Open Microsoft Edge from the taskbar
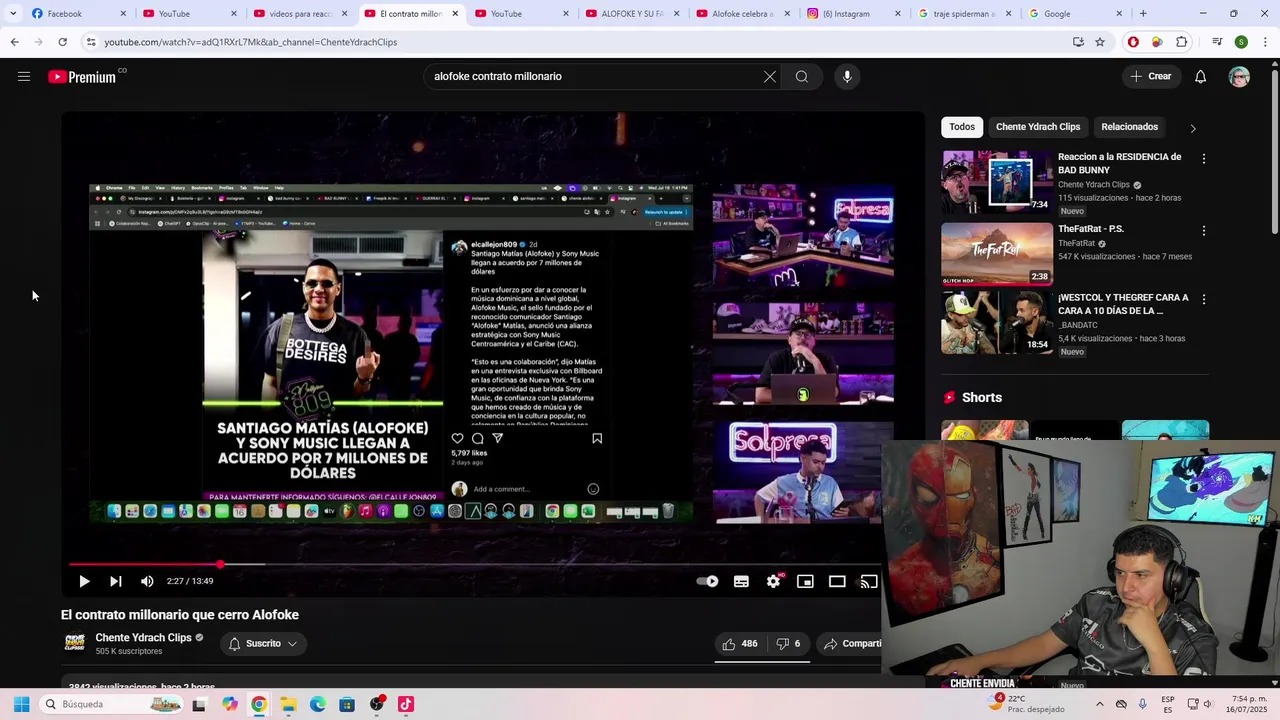This screenshot has height=720, width=1280. 318,704
